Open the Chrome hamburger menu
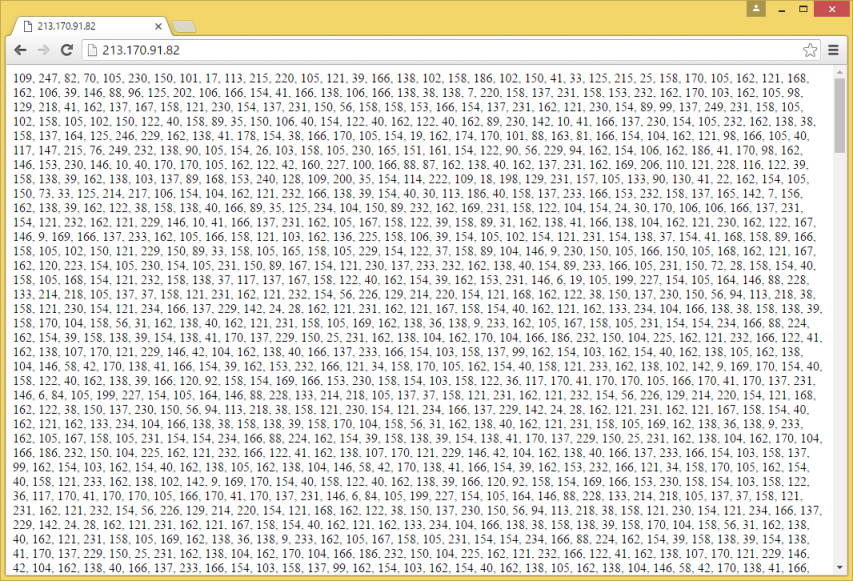The image size is (853, 581). (x=833, y=50)
